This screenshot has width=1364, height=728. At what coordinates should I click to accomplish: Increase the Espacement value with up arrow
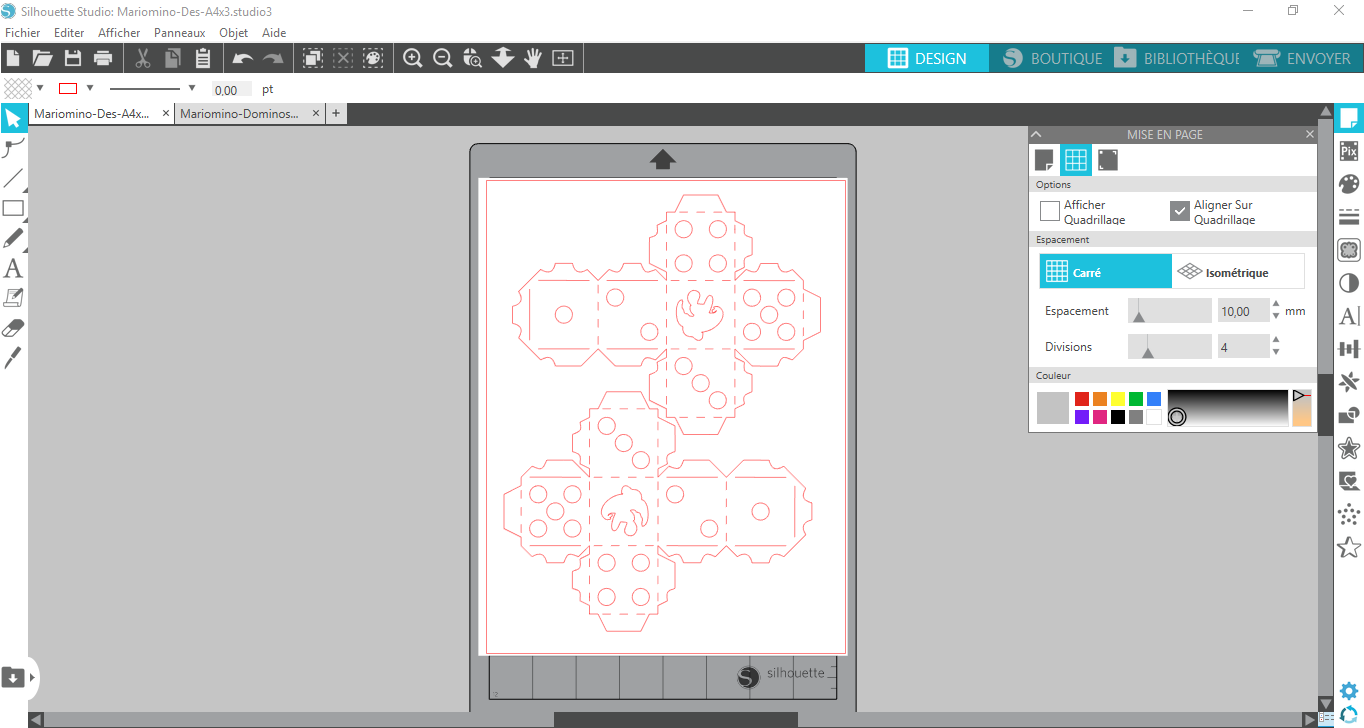1276,304
